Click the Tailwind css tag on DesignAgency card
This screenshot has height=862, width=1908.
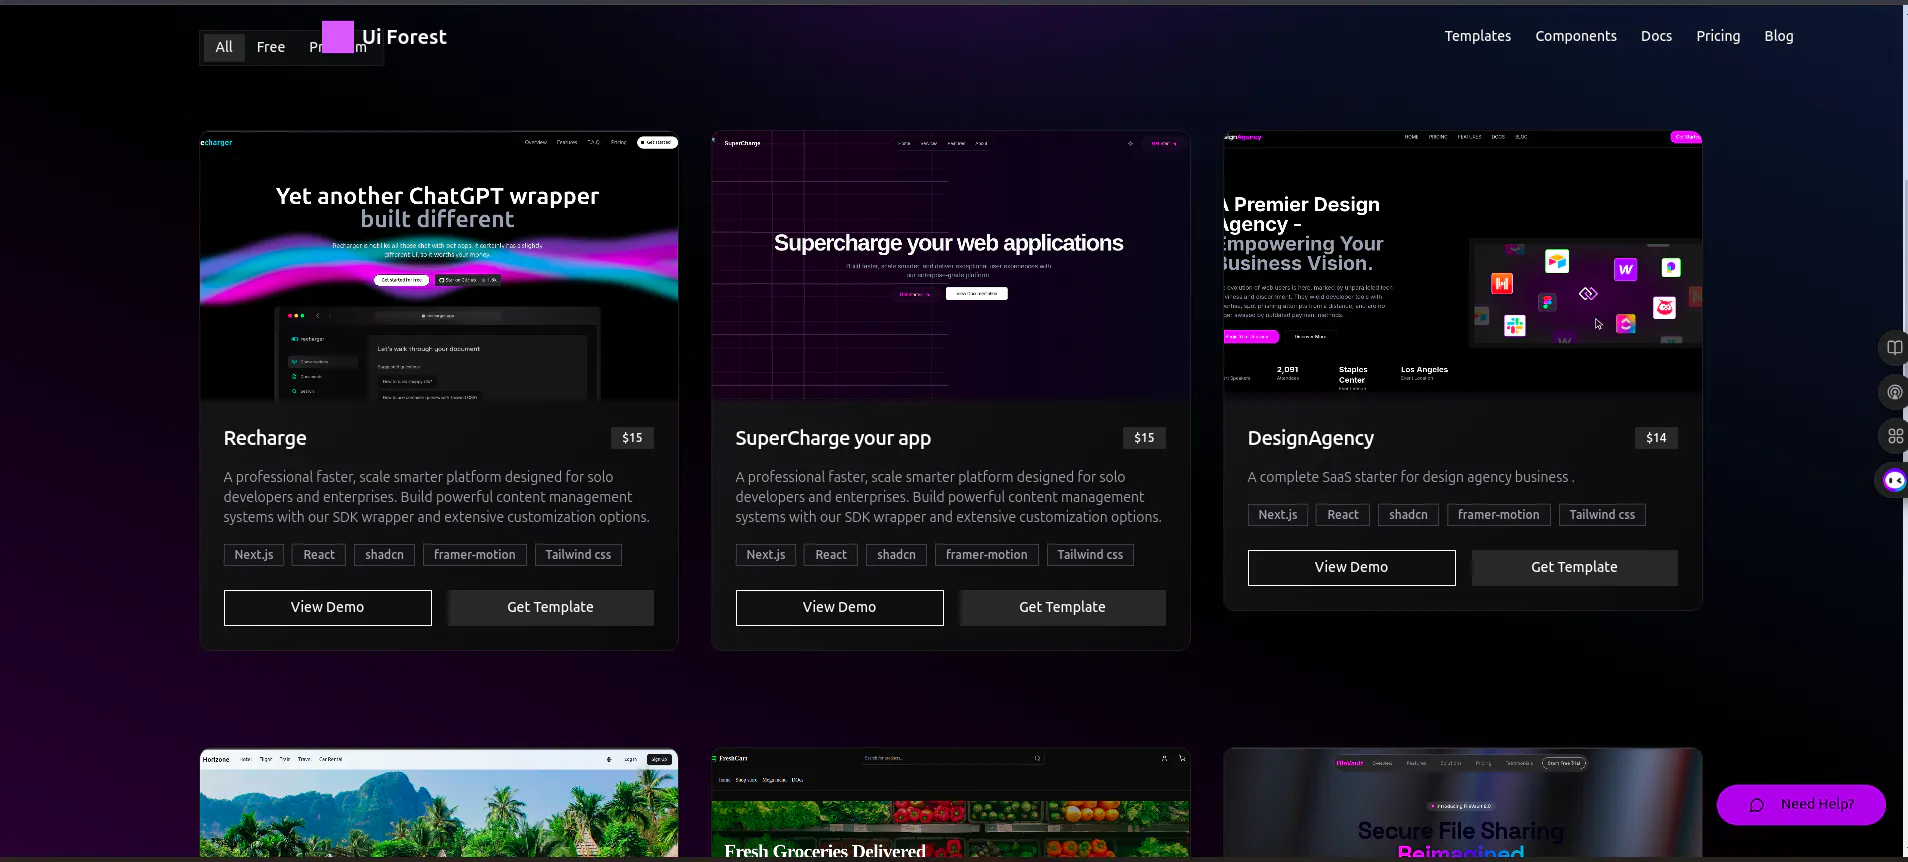coord(1602,515)
